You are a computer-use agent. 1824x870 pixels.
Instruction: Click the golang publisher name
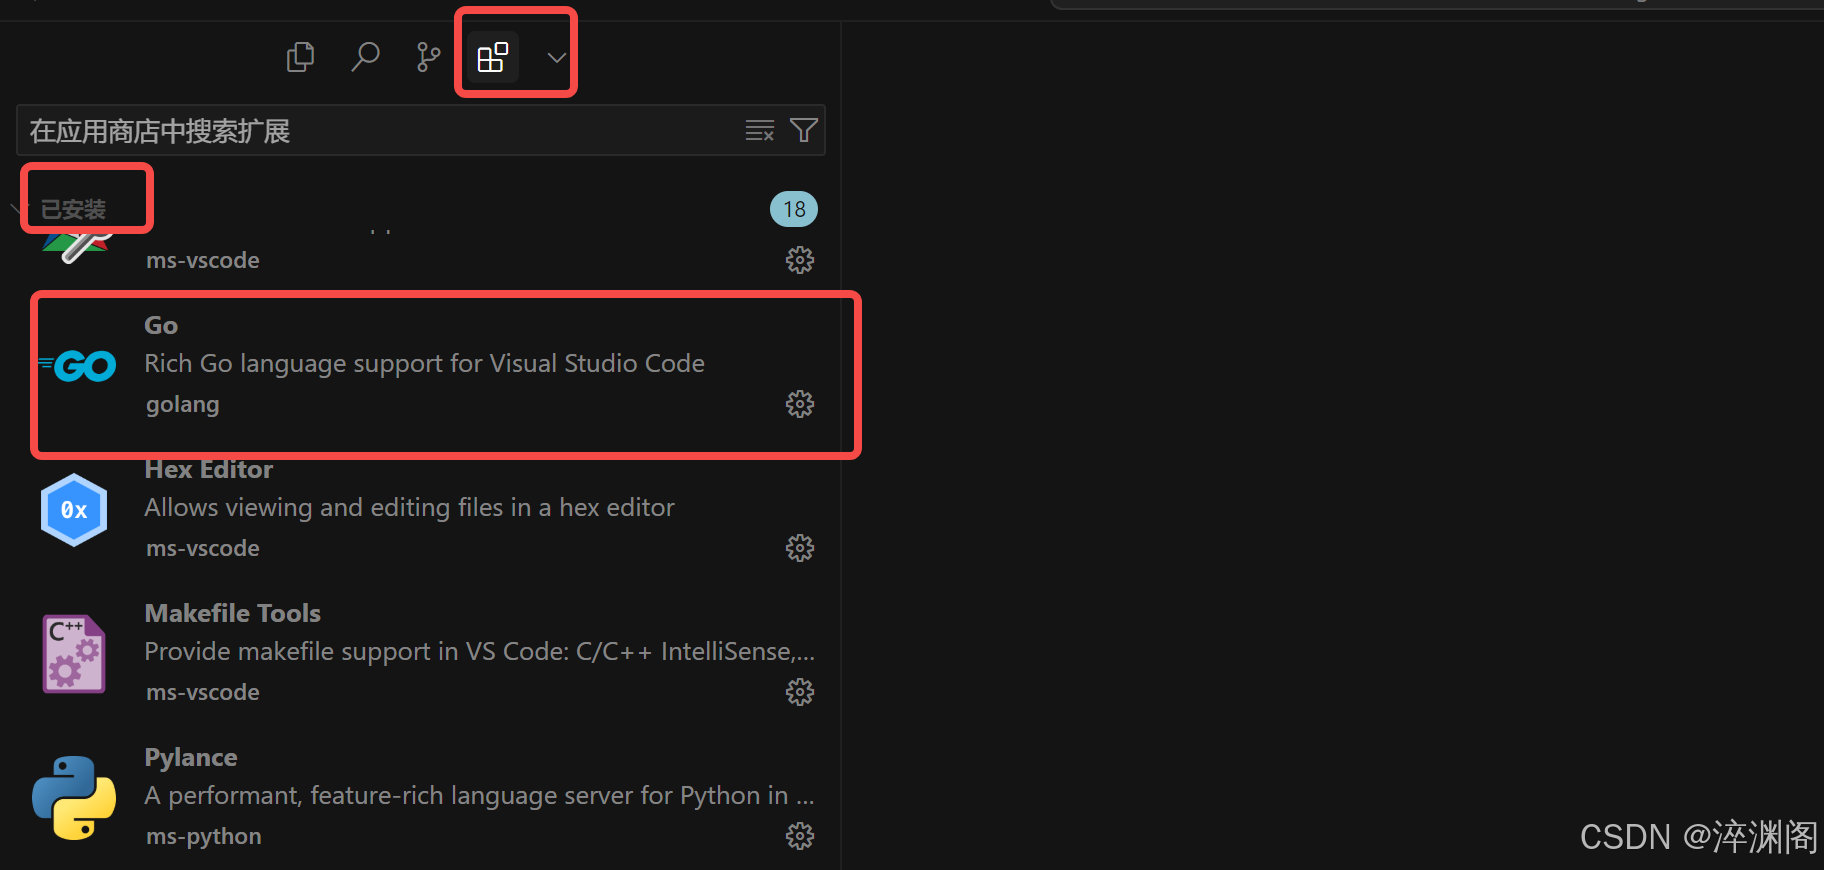pyautogui.click(x=183, y=405)
